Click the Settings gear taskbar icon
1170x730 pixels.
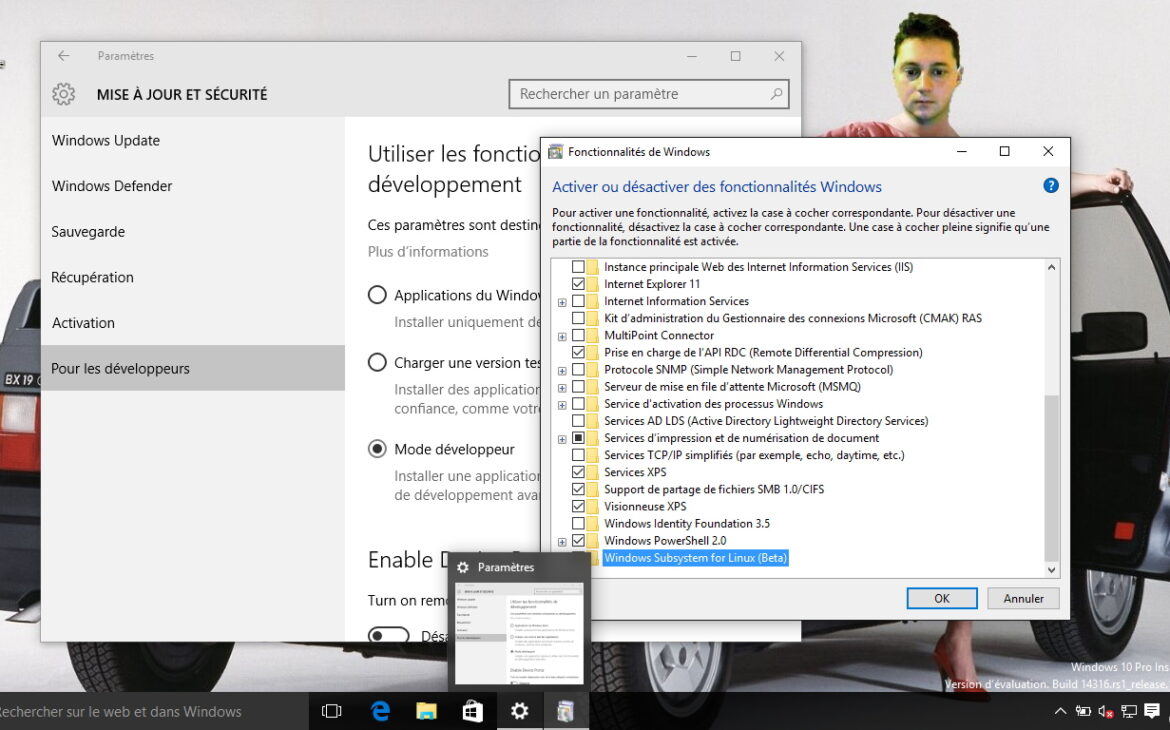(519, 711)
